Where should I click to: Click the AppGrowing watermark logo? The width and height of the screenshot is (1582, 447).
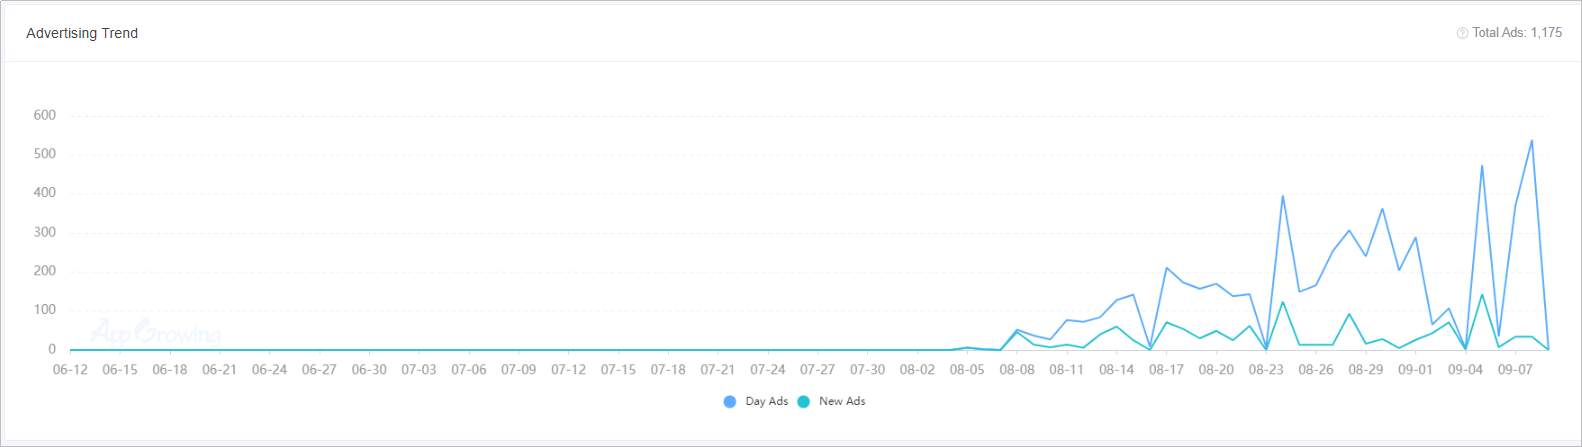[x=155, y=332]
